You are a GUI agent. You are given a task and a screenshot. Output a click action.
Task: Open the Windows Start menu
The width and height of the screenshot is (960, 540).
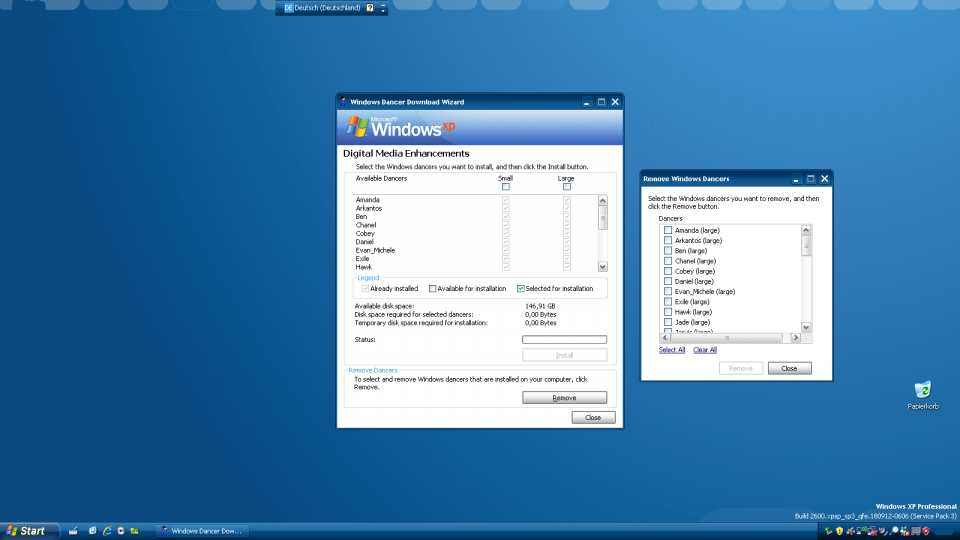[29, 531]
